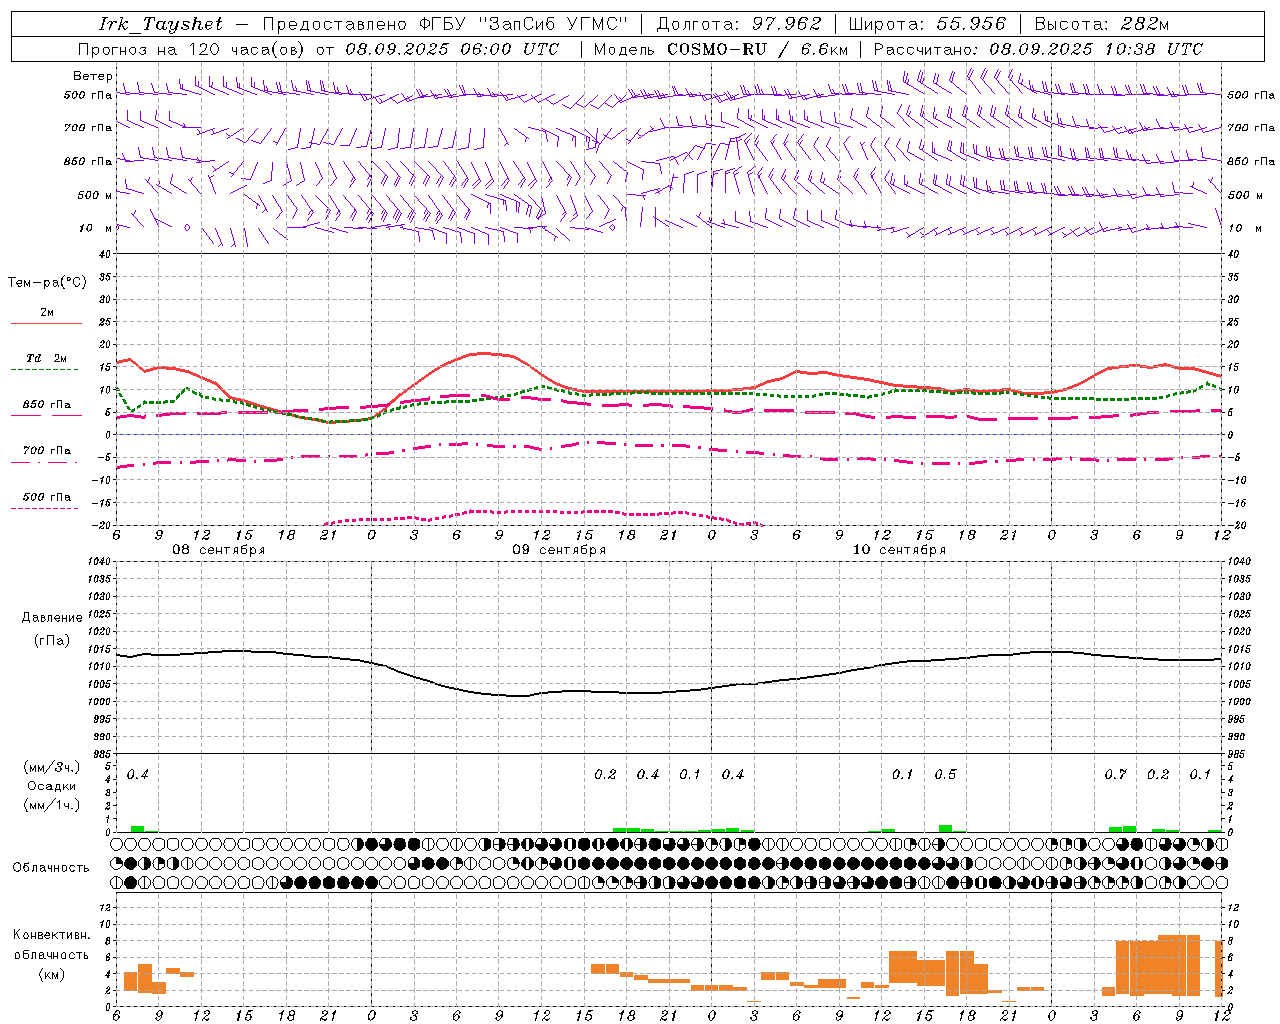Click the 'Ветер' wind panel label

(92, 76)
